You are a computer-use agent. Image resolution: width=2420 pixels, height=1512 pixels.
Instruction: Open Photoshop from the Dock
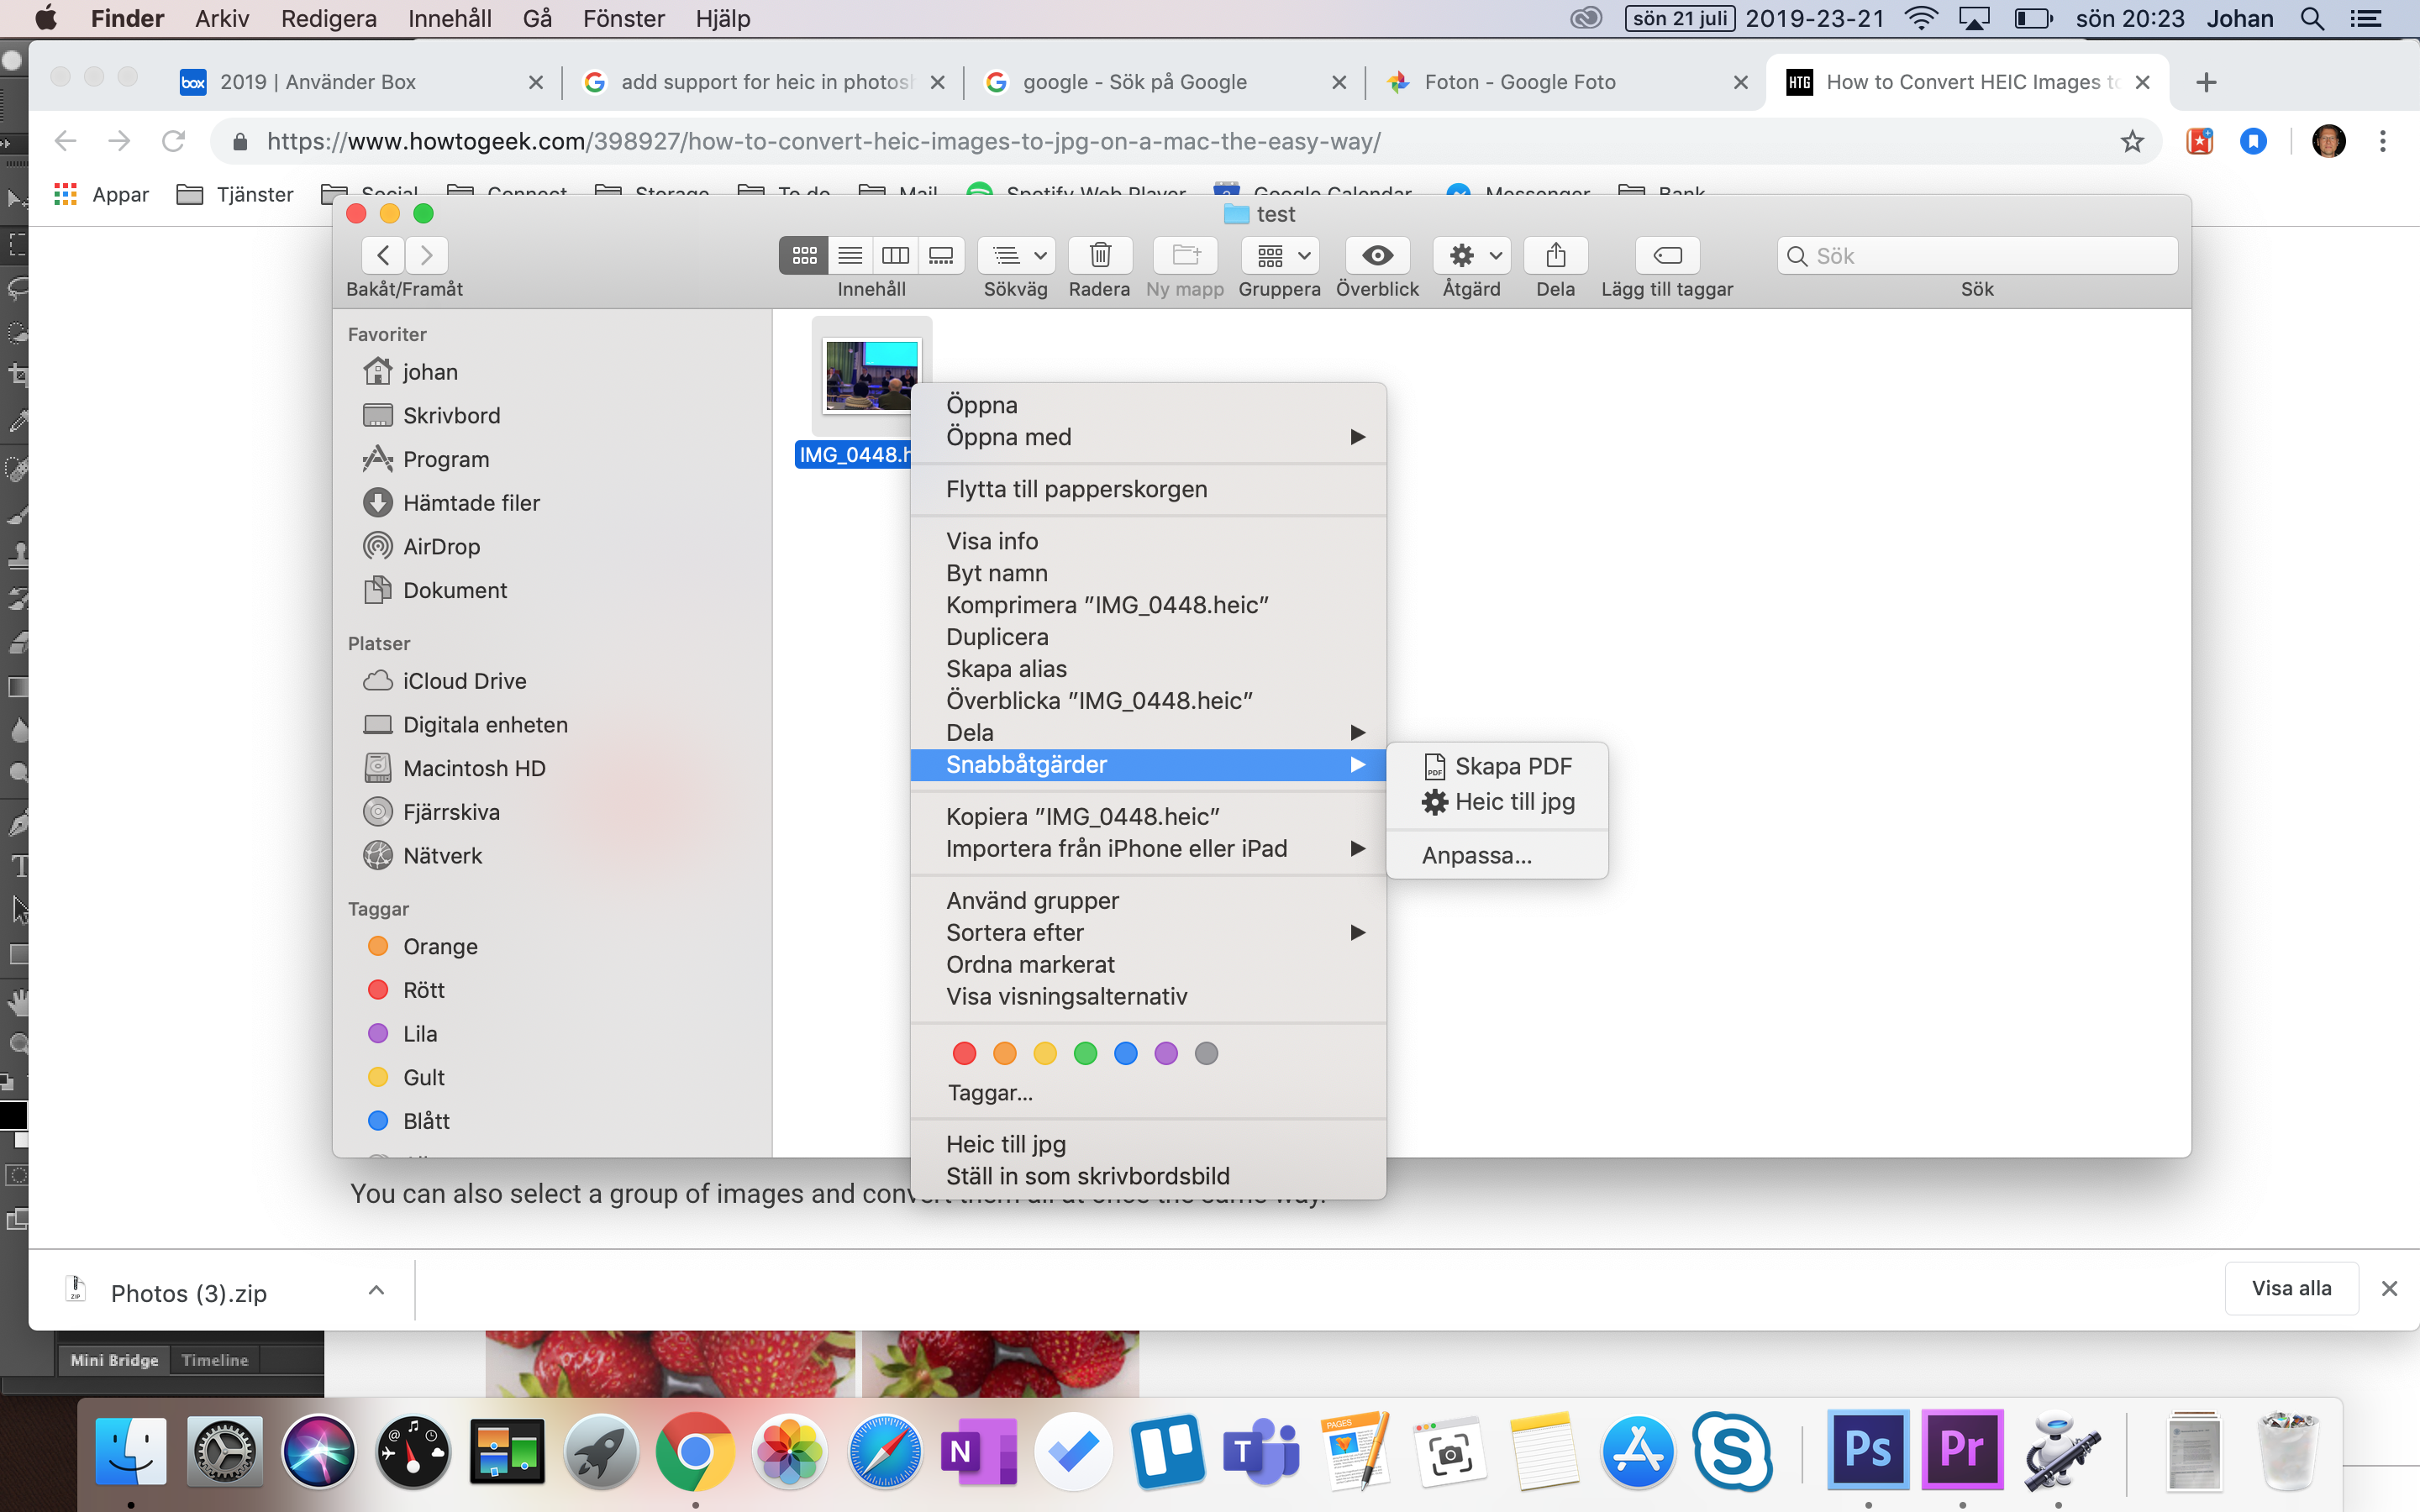pos(1867,1449)
